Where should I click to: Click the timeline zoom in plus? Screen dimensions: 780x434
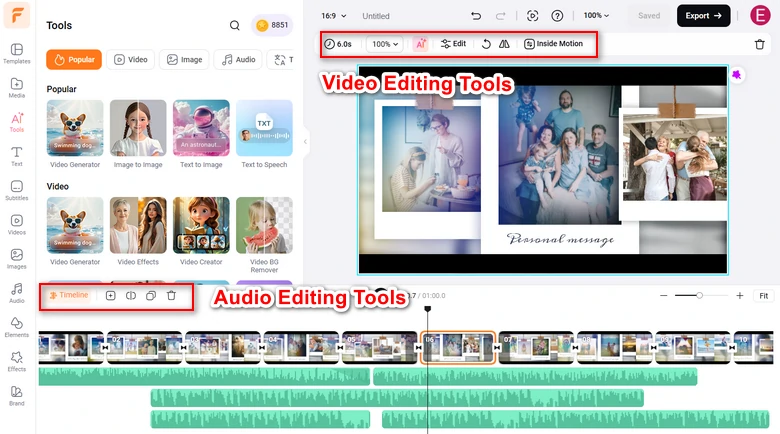(740, 296)
